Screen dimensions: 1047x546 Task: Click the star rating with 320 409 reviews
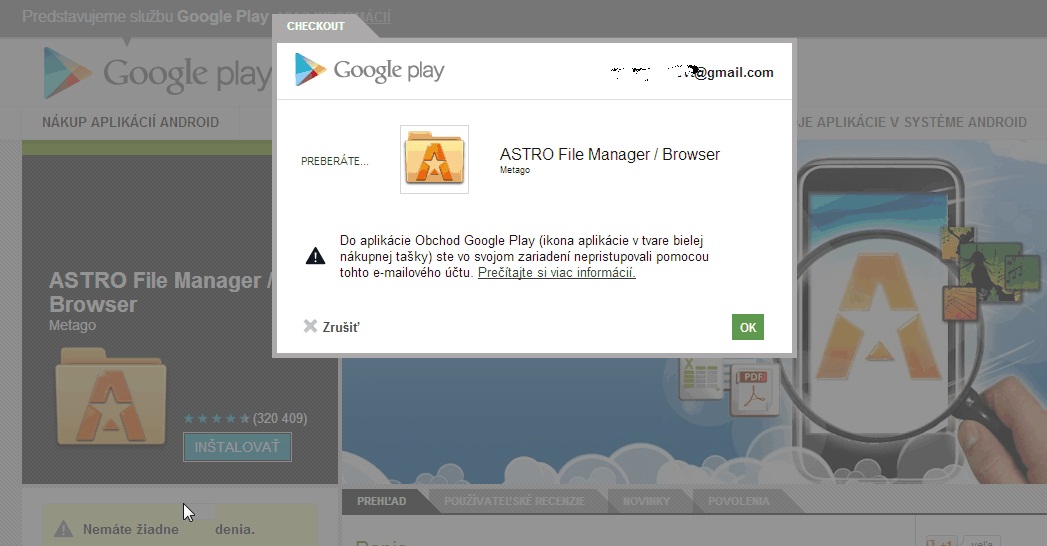coord(245,419)
